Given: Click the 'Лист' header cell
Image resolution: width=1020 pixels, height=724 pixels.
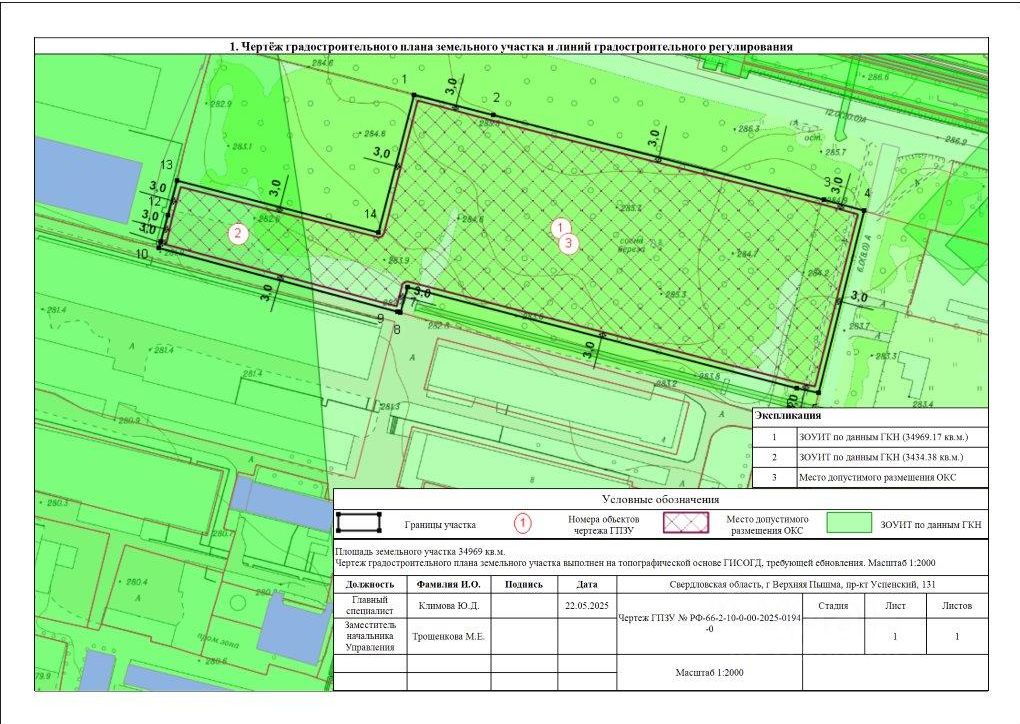Looking at the screenshot, I should [895, 606].
